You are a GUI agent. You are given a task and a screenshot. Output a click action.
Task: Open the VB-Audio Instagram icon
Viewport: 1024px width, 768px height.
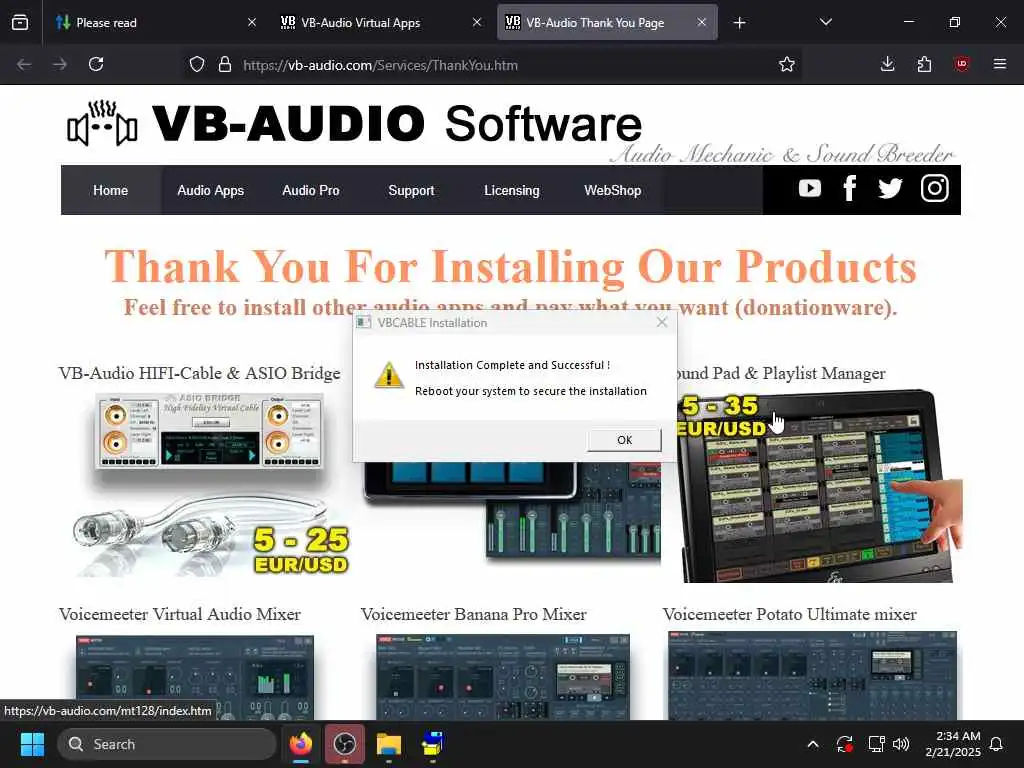pos(935,189)
